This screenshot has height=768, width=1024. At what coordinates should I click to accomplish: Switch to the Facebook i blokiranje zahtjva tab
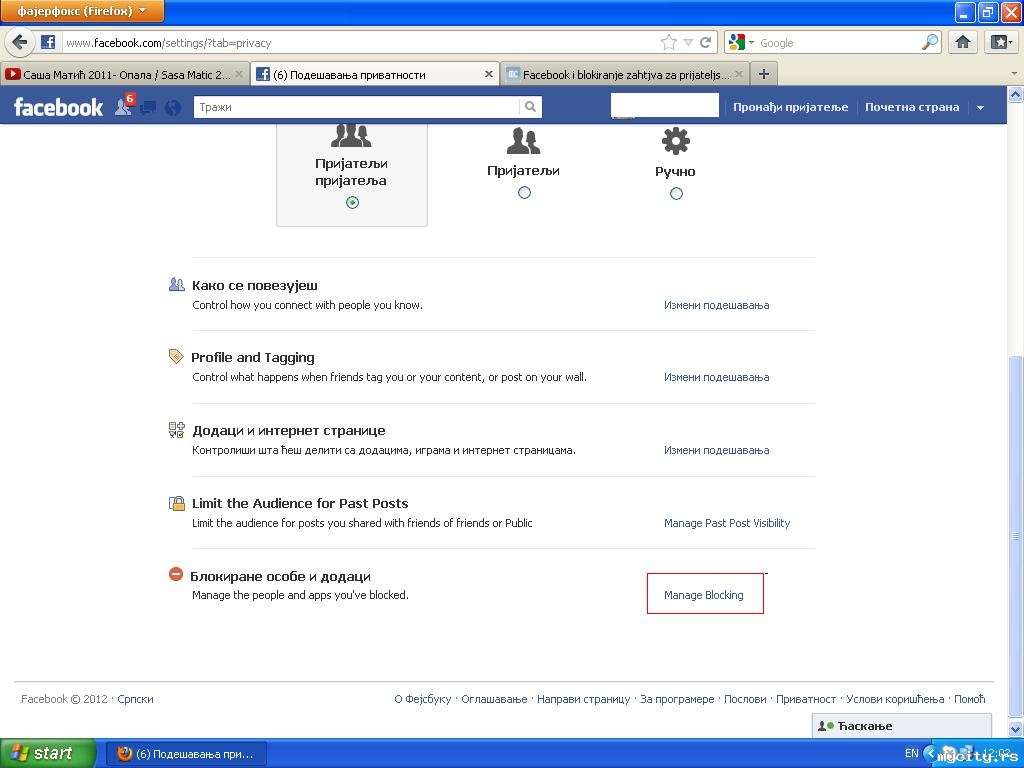(626, 74)
